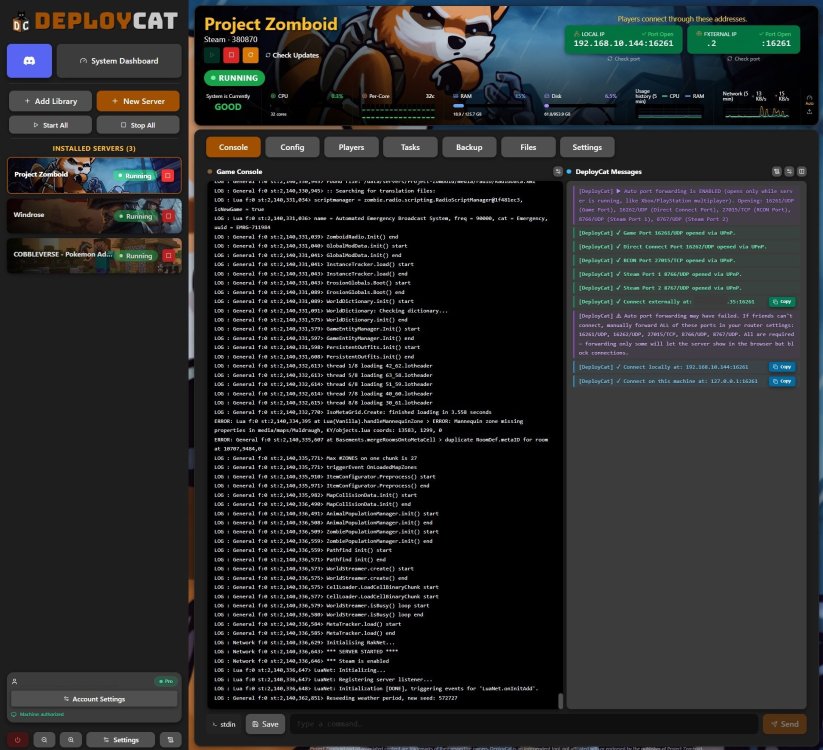Click Check port under the External IP

click(744, 59)
